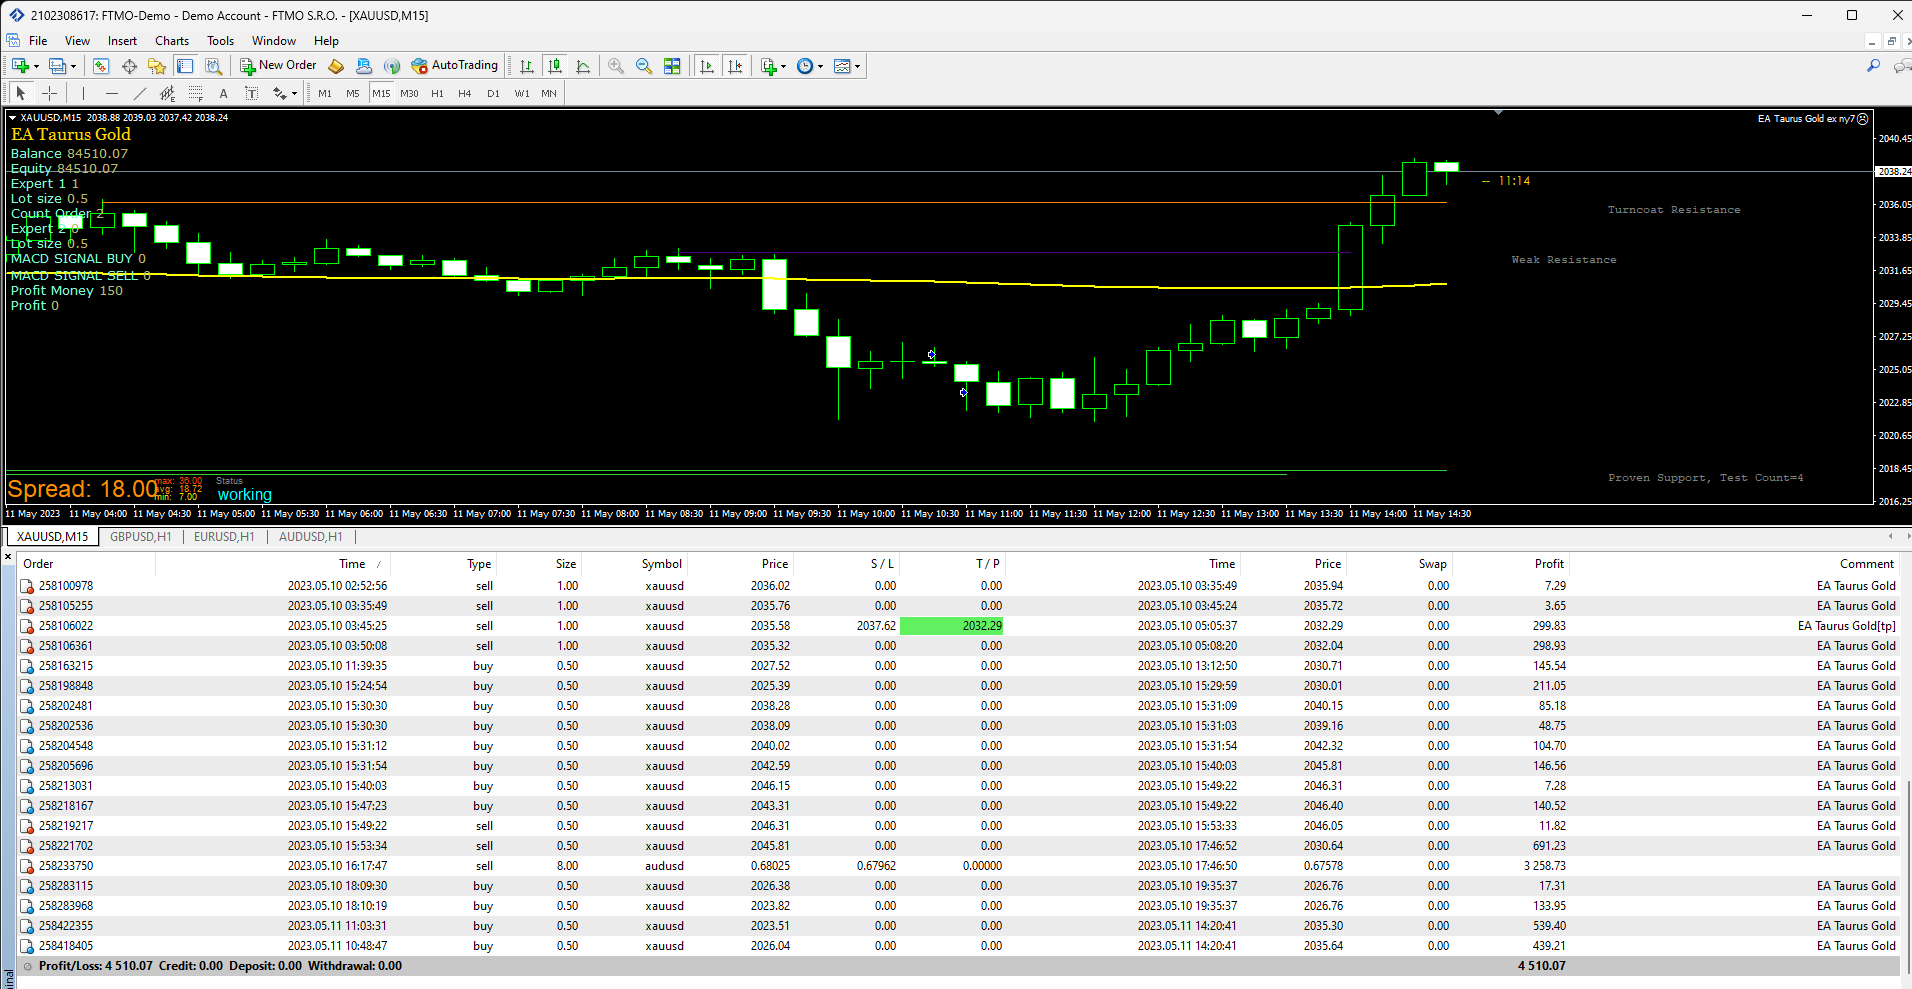Sort orders by the Profit column header
Screen dimensions: 1912x989
point(1549,564)
